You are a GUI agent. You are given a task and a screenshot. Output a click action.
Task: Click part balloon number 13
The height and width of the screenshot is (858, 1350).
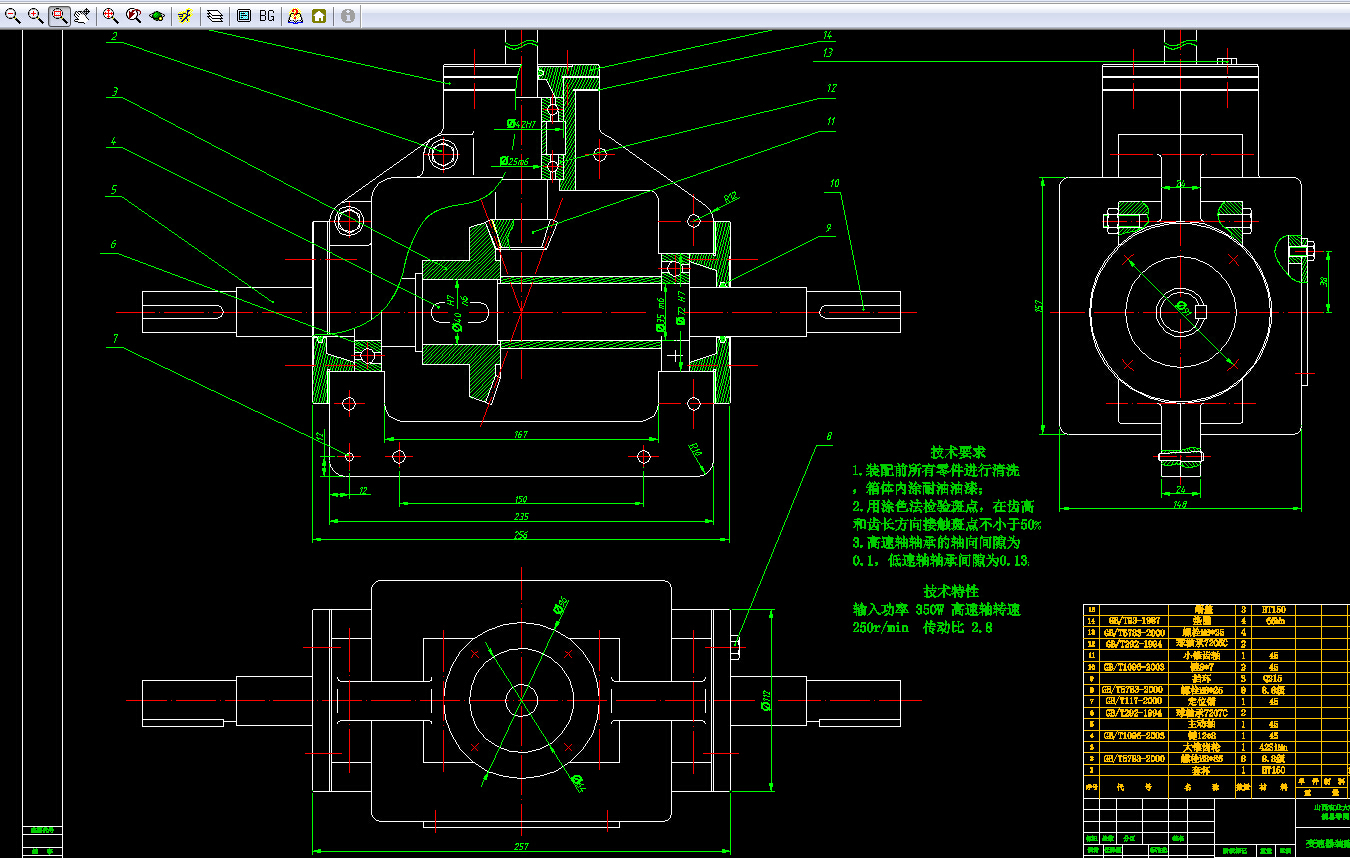829,53
